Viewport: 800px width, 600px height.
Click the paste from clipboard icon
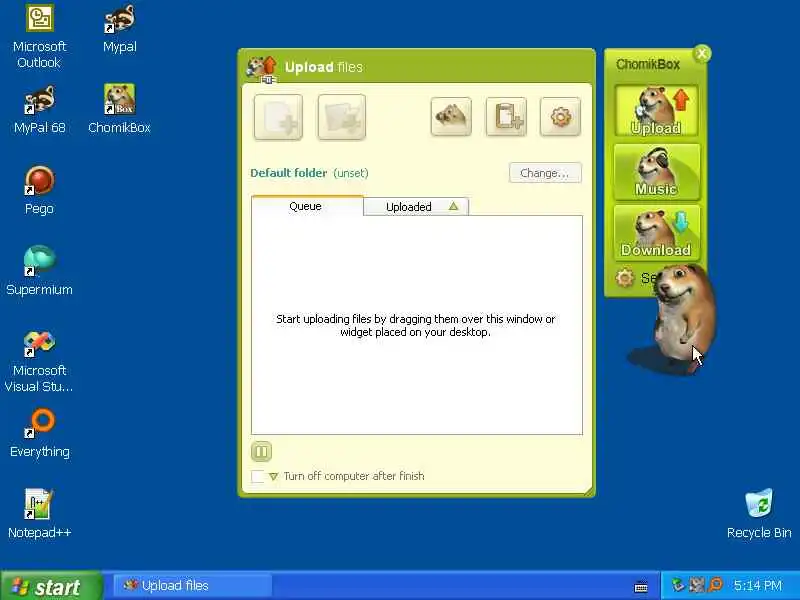(x=506, y=117)
